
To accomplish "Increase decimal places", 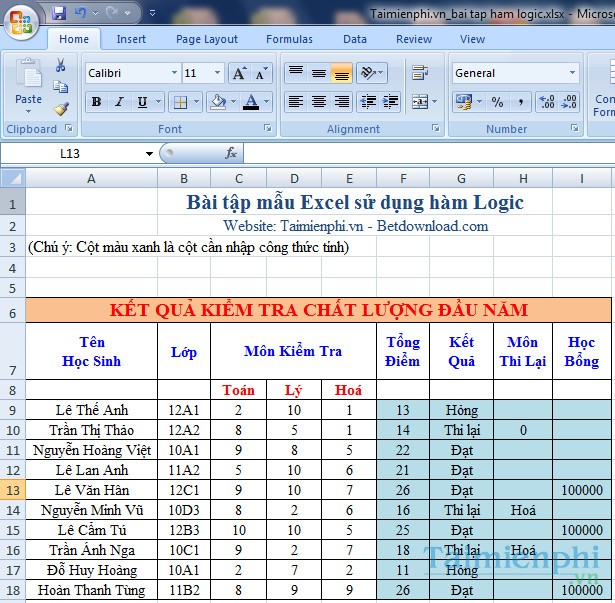I will 547,102.
